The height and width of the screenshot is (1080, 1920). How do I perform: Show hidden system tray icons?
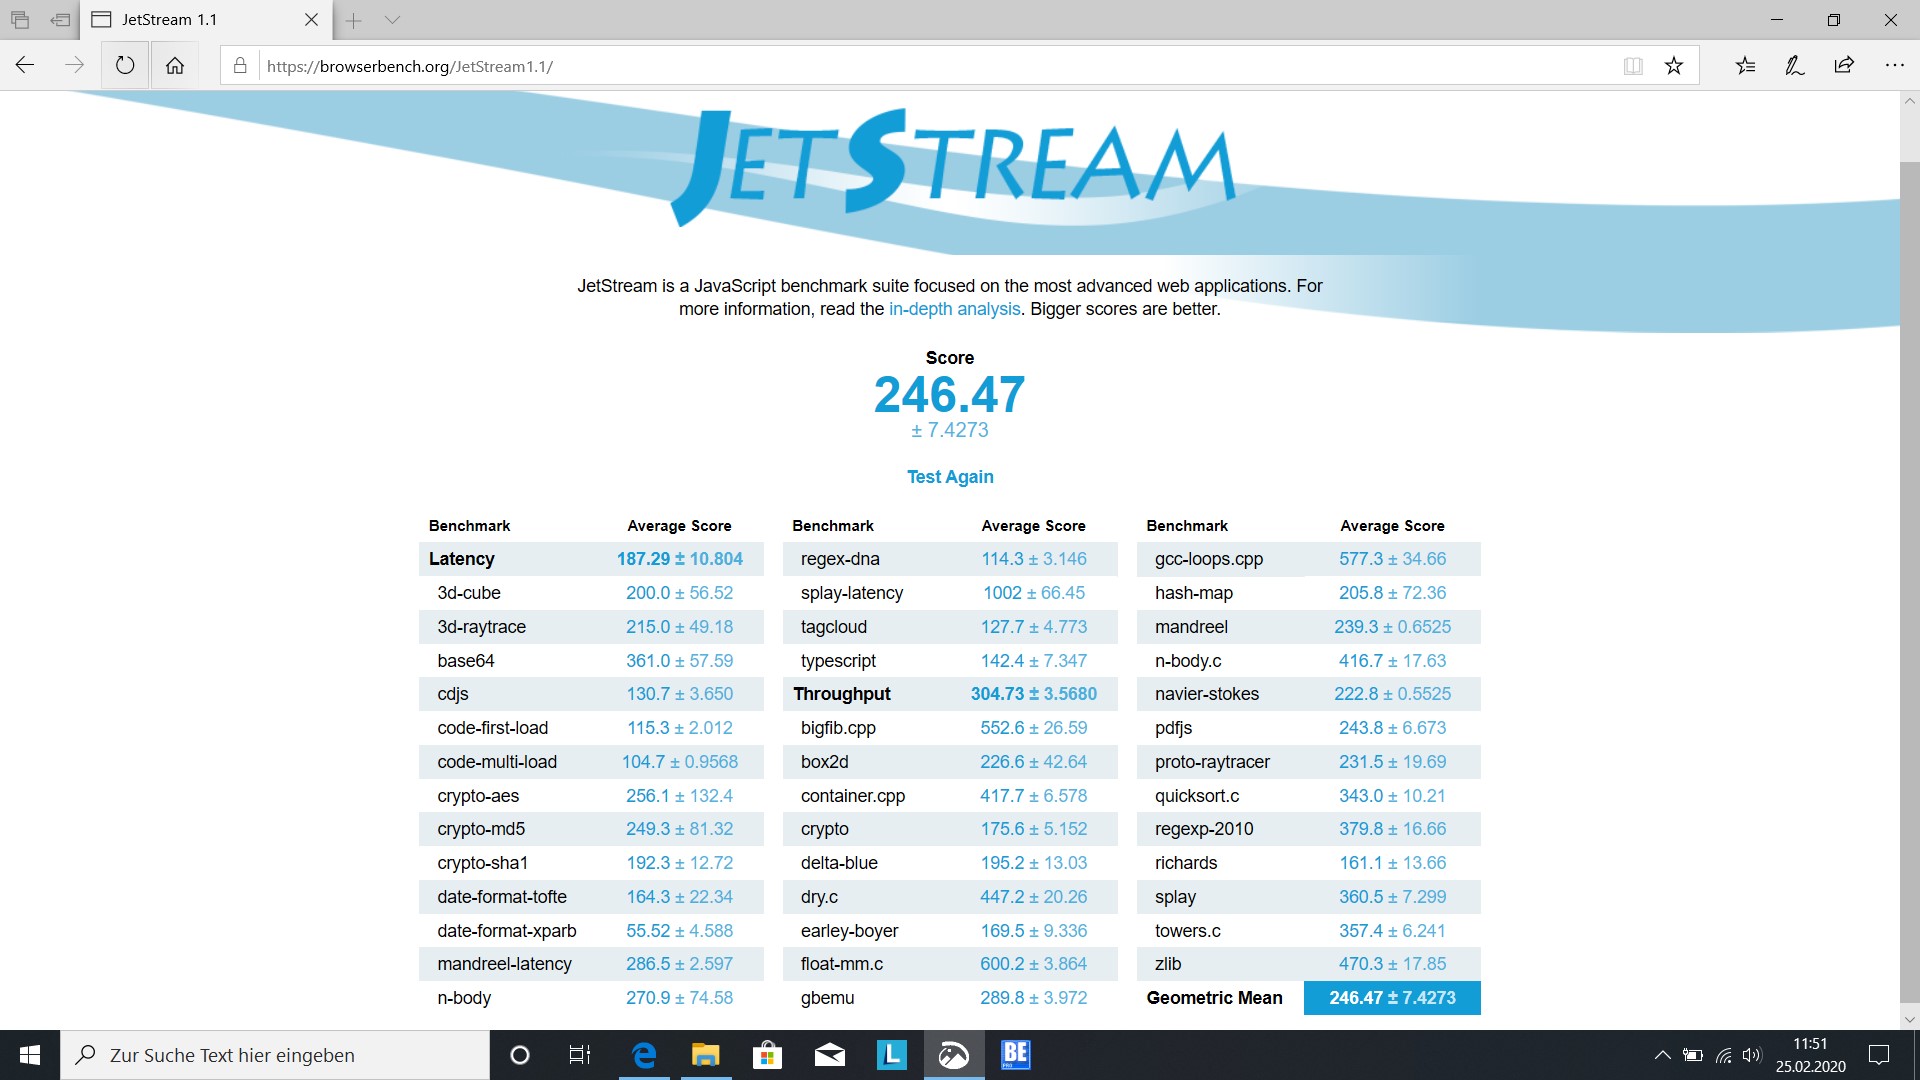pyautogui.click(x=1662, y=1055)
